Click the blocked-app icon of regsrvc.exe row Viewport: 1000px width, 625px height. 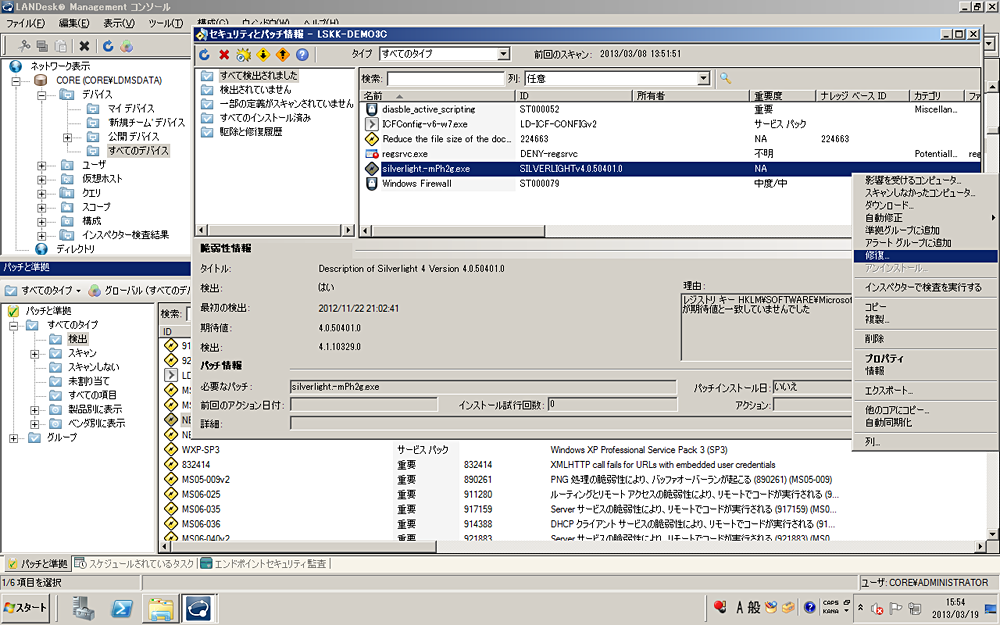coord(371,154)
